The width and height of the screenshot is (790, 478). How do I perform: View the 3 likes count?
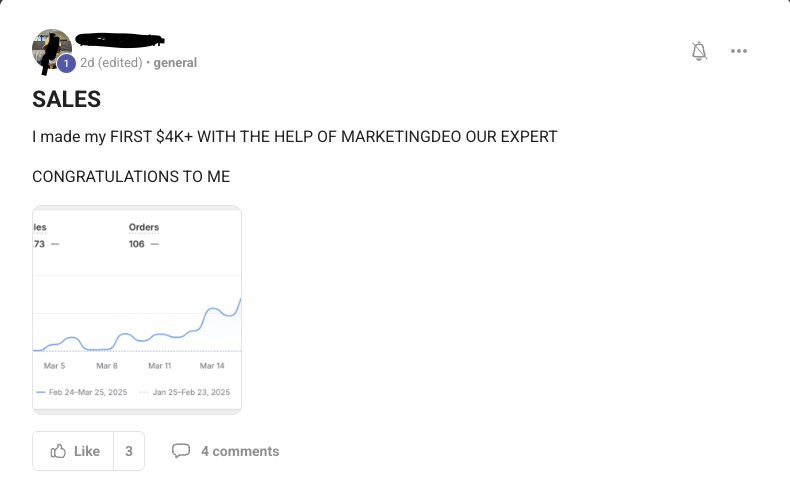129,451
